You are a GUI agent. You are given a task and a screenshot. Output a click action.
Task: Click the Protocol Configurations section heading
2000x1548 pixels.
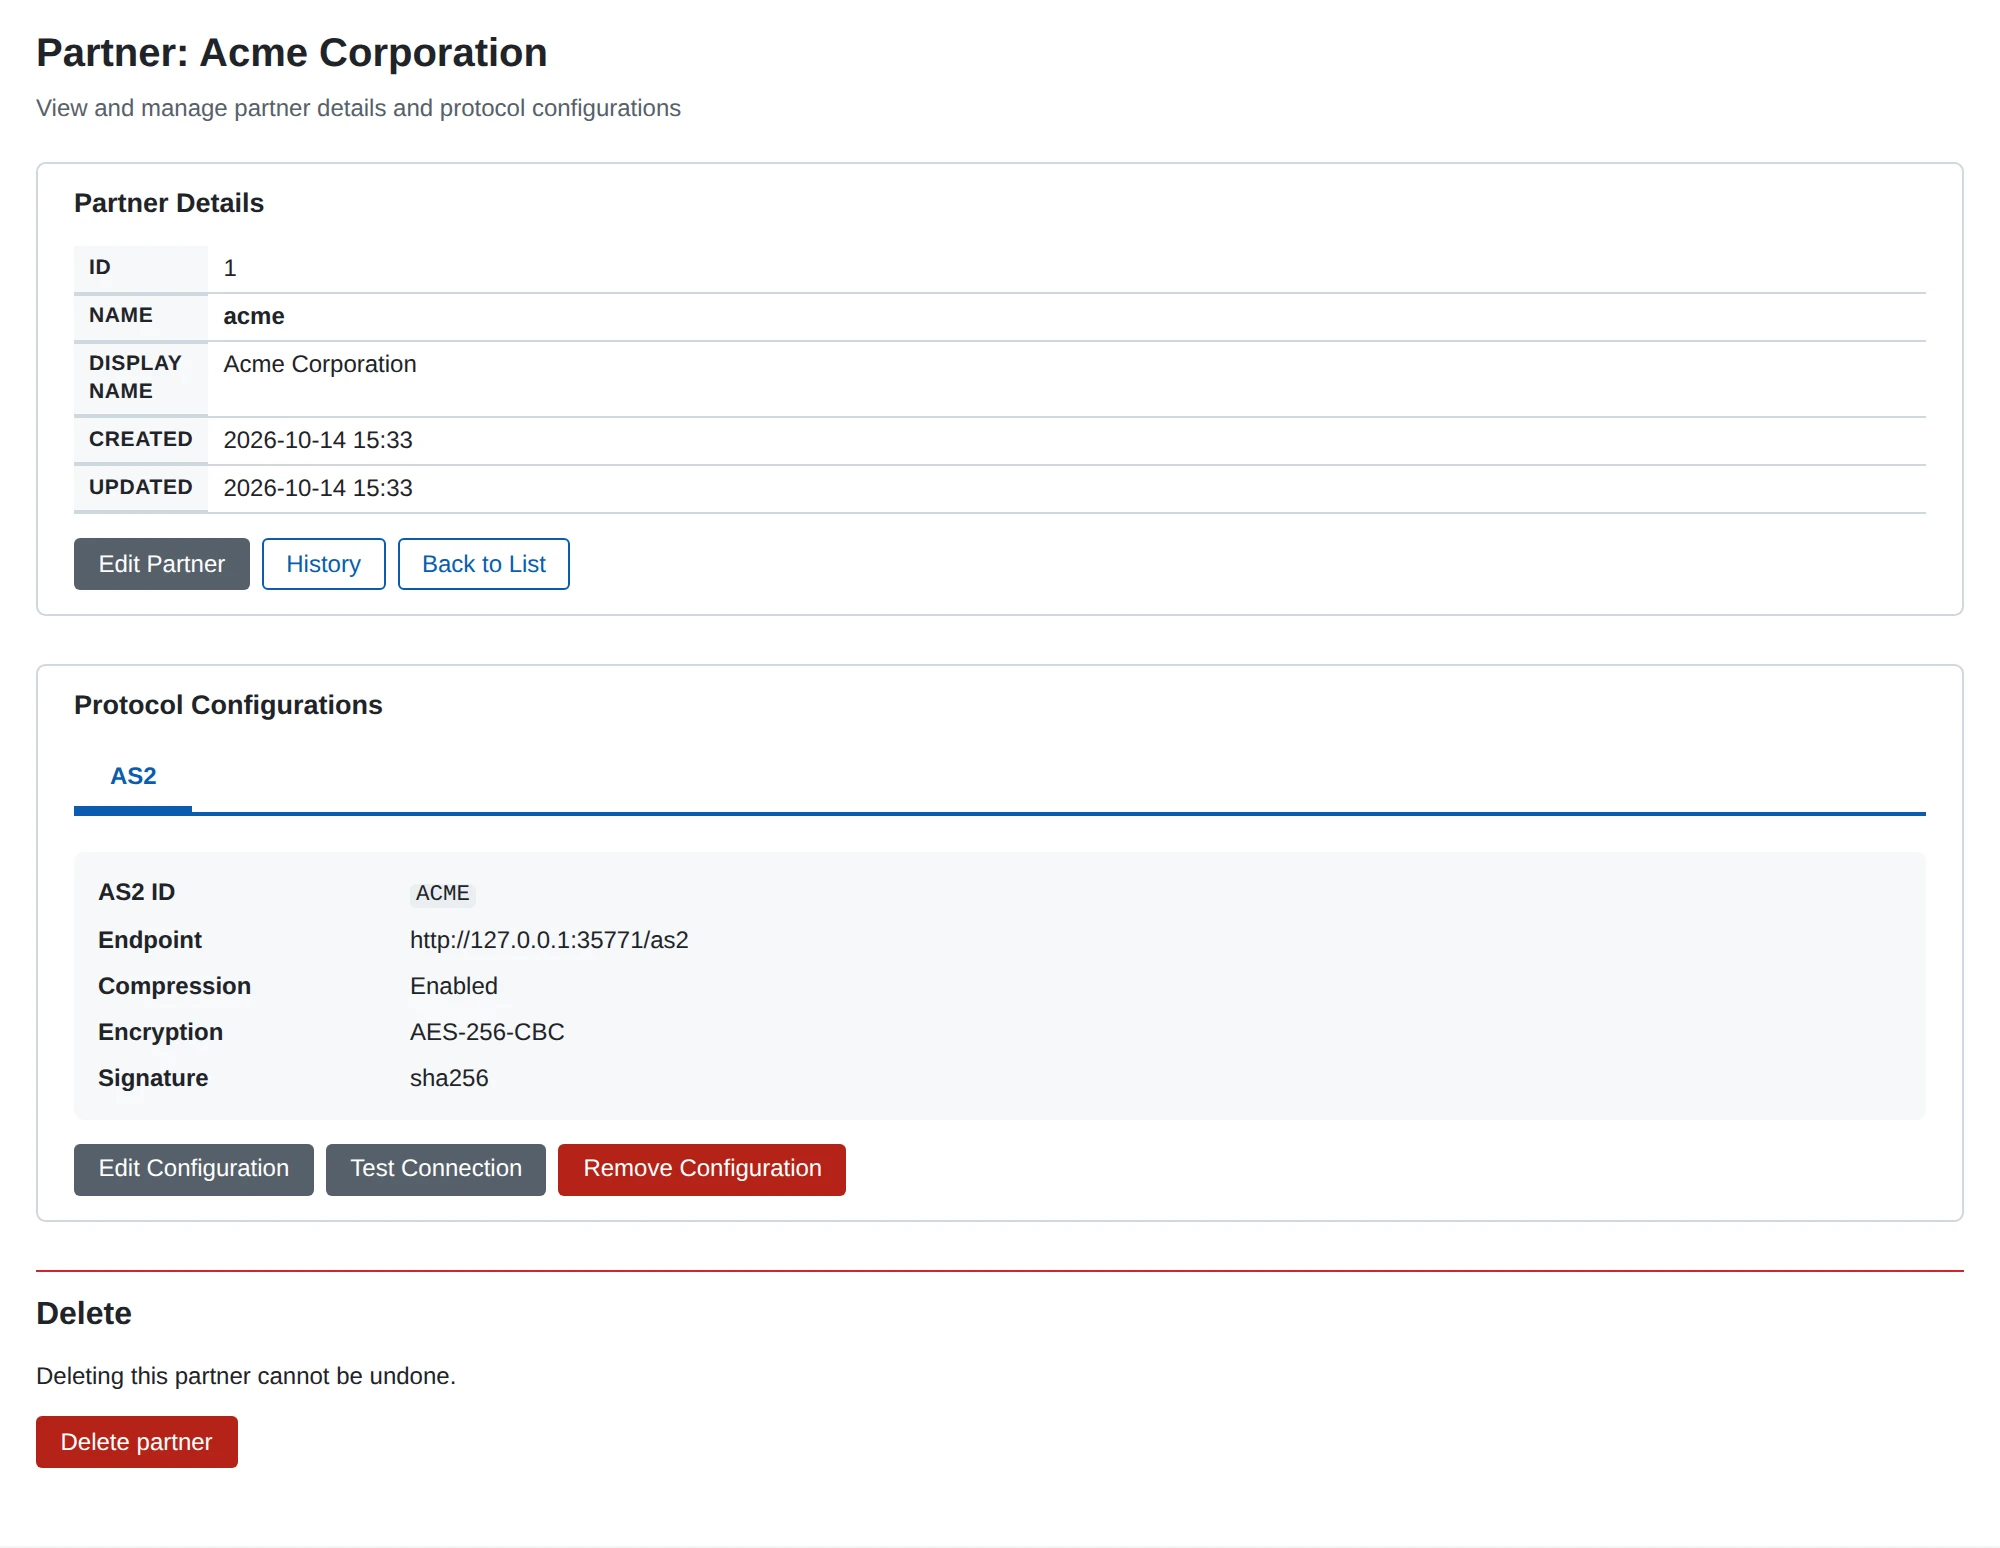coord(228,705)
